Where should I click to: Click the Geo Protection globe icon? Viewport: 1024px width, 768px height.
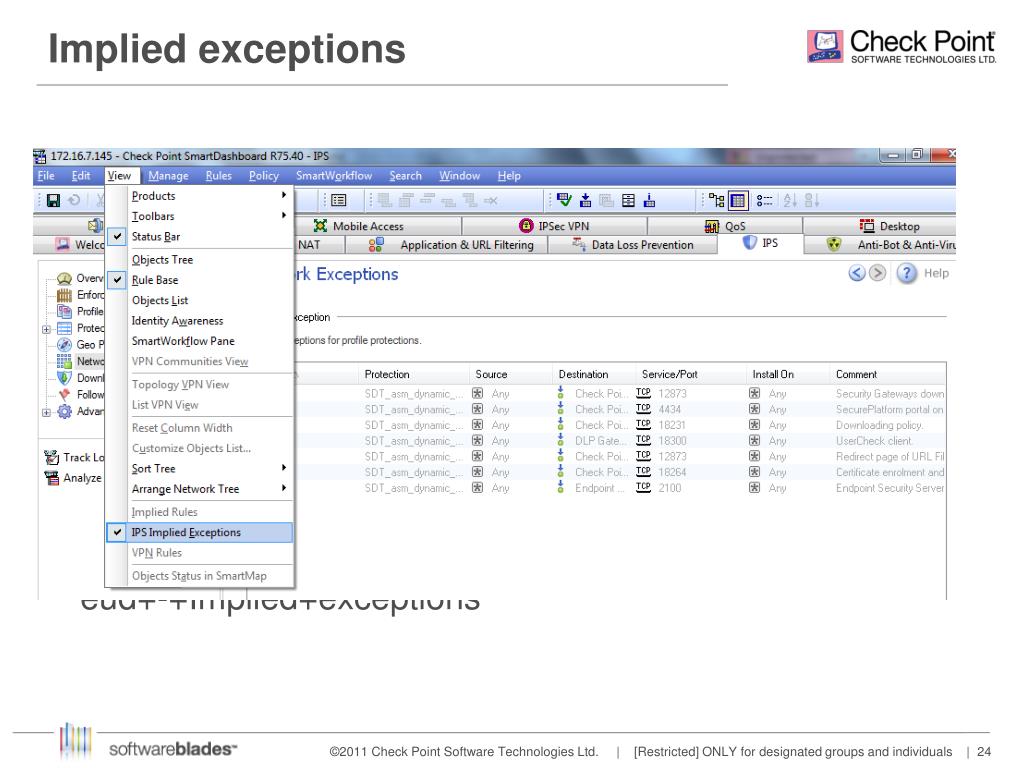(64, 344)
